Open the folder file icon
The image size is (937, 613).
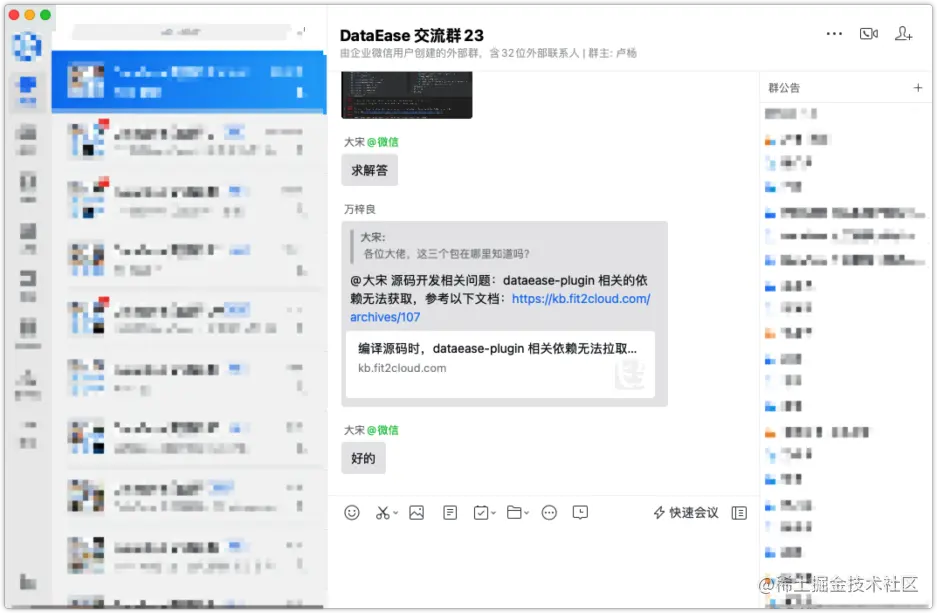tap(514, 513)
